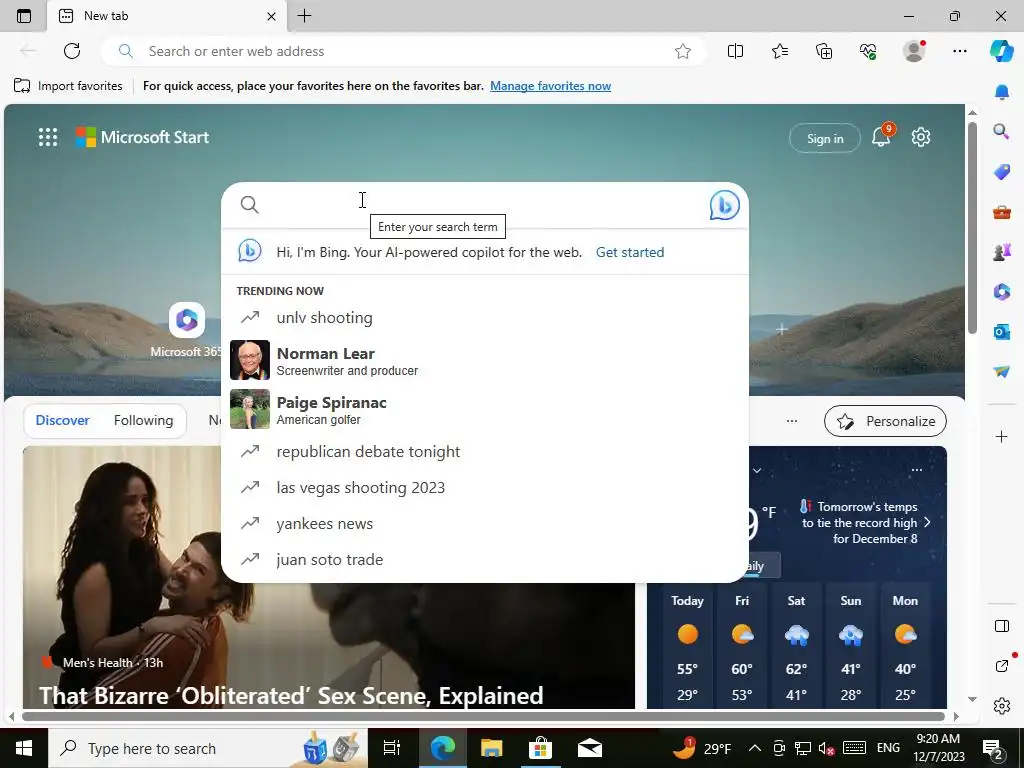Click the magnifier icon in the search box
This screenshot has width=1024, height=768.
[249, 205]
